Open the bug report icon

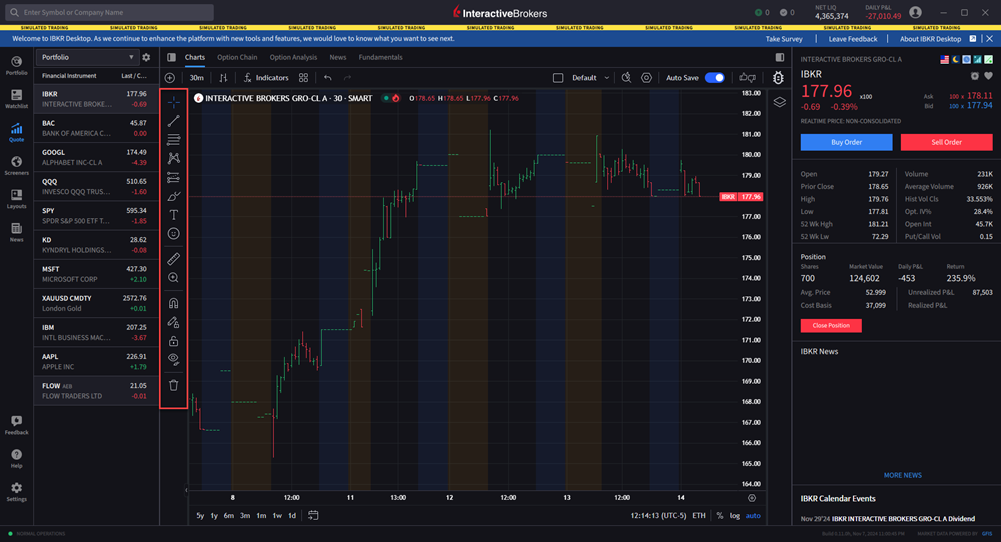778,78
